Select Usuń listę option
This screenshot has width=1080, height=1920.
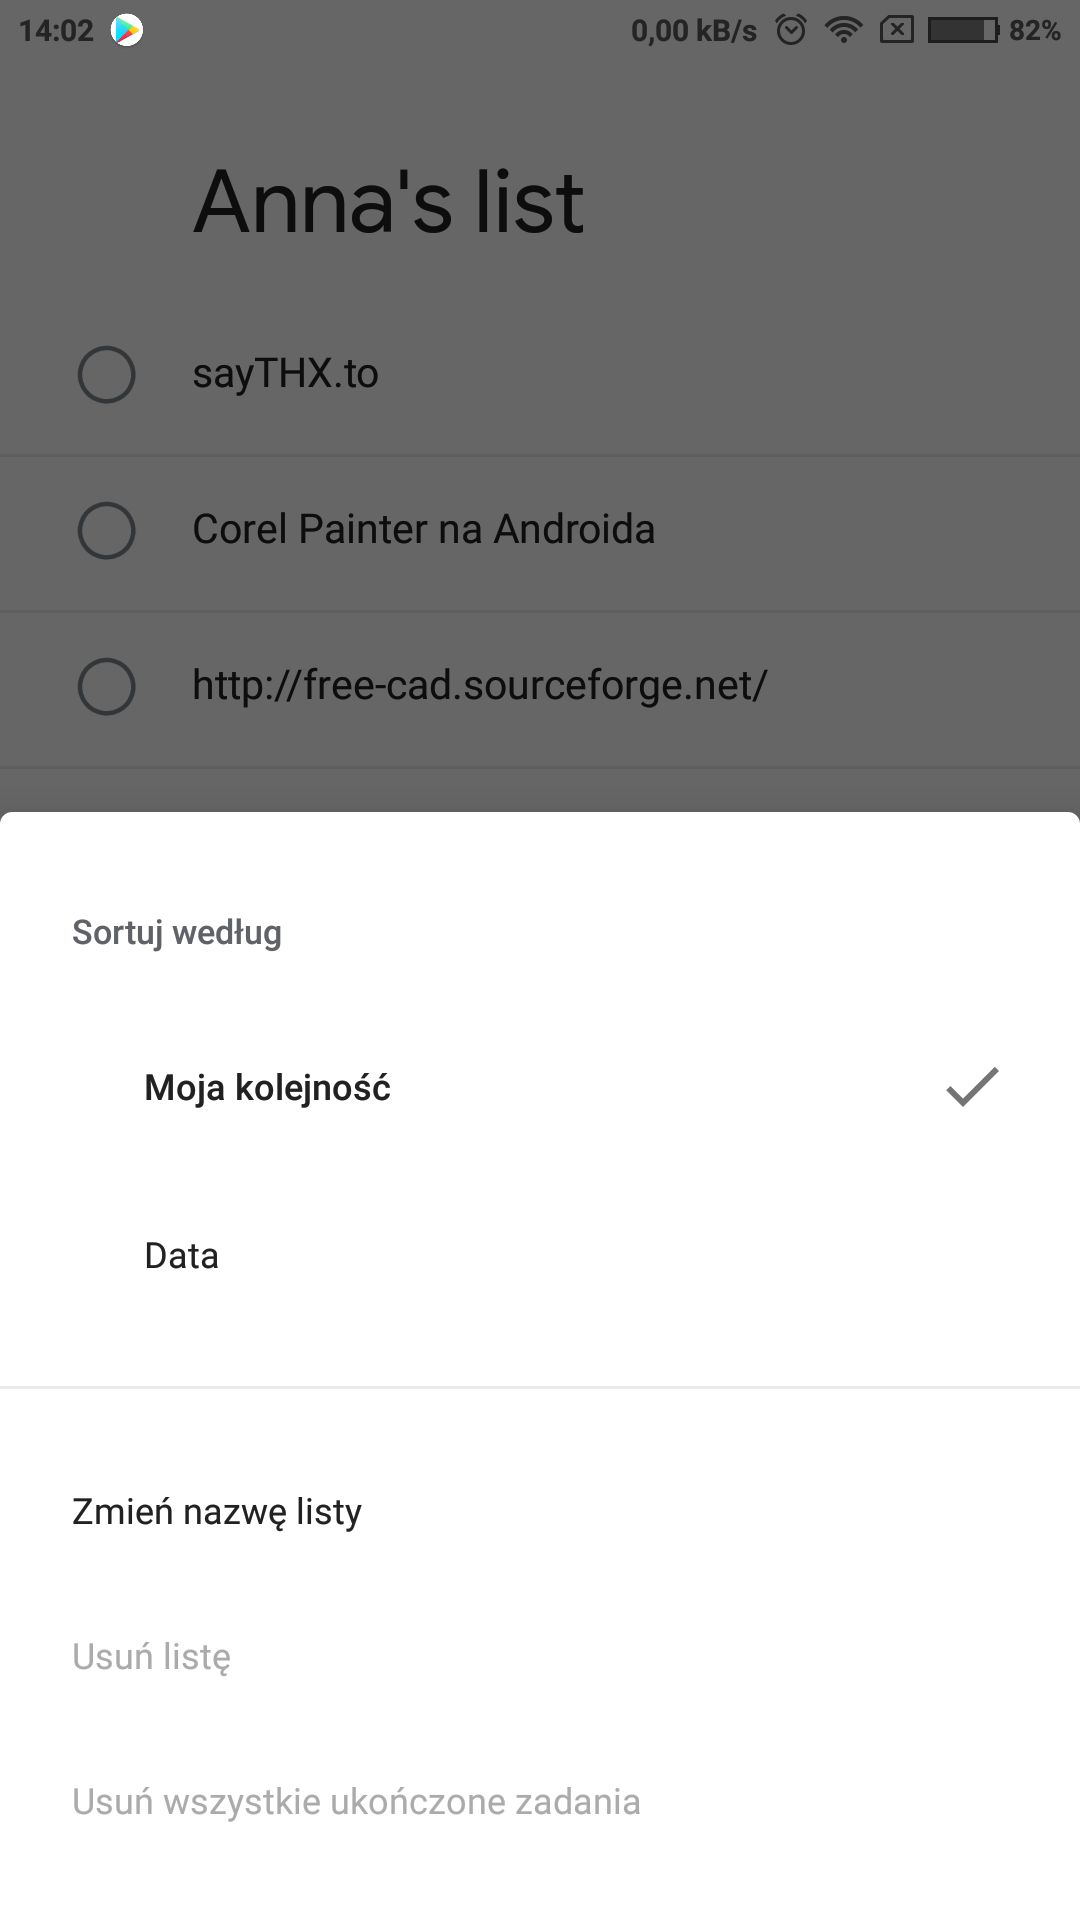coord(540,1657)
